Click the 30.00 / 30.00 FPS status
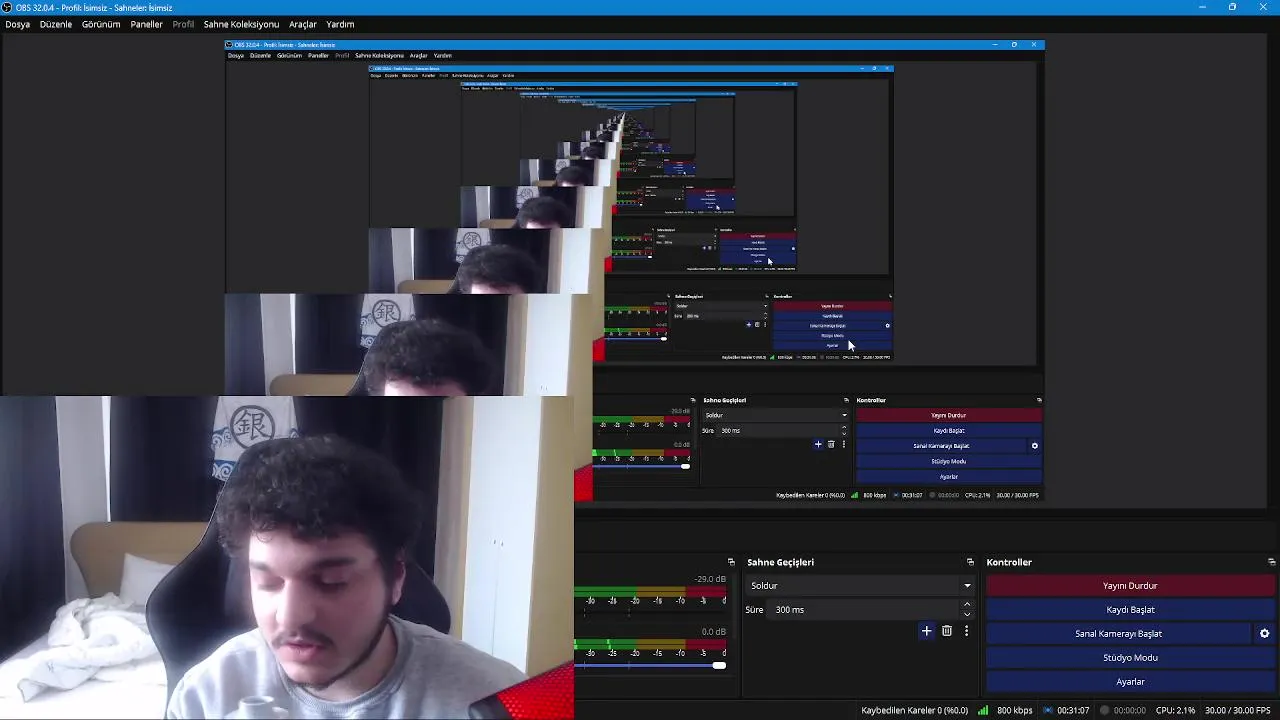This screenshot has height=720, width=1280. tap(1237, 710)
